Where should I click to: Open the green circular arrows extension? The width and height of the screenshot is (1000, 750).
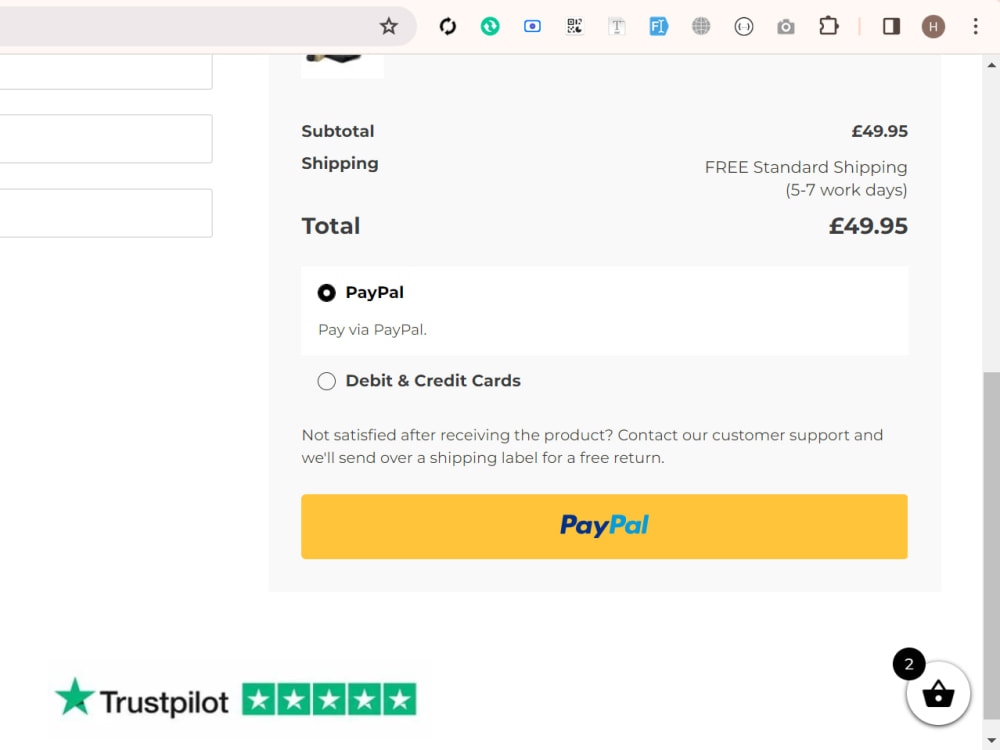pos(490,26)
